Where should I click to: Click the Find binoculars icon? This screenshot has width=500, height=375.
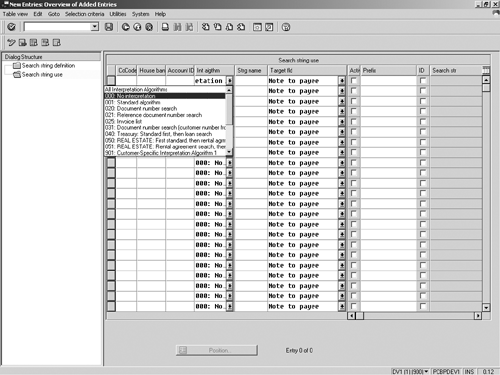pyautogui.click(x=177, y=27)
